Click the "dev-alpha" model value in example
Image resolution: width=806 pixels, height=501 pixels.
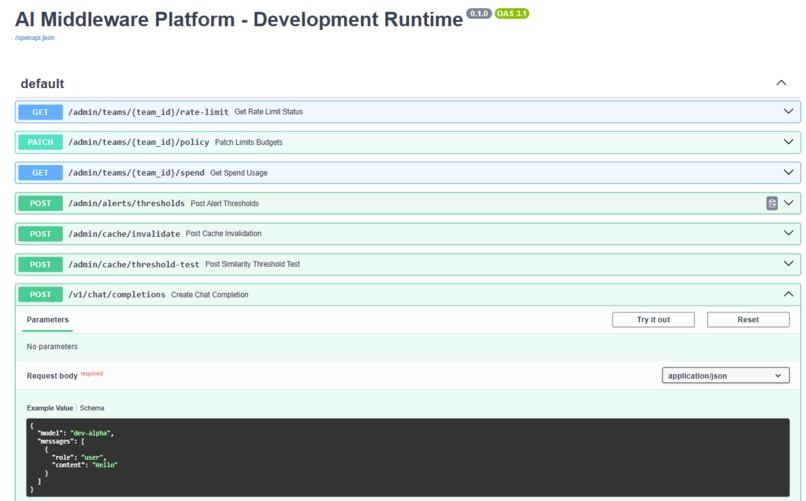[90, 433]
